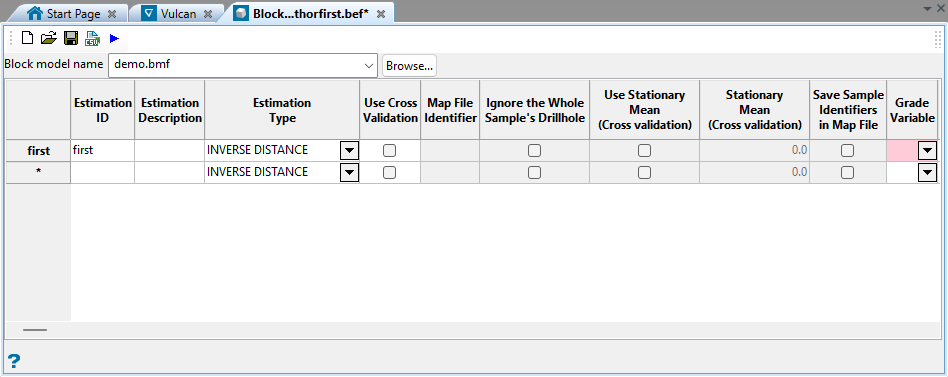This screenshot has height=377, width=948.
Task: Check Use Stationary Mean in first row
Action: (644, 150)
